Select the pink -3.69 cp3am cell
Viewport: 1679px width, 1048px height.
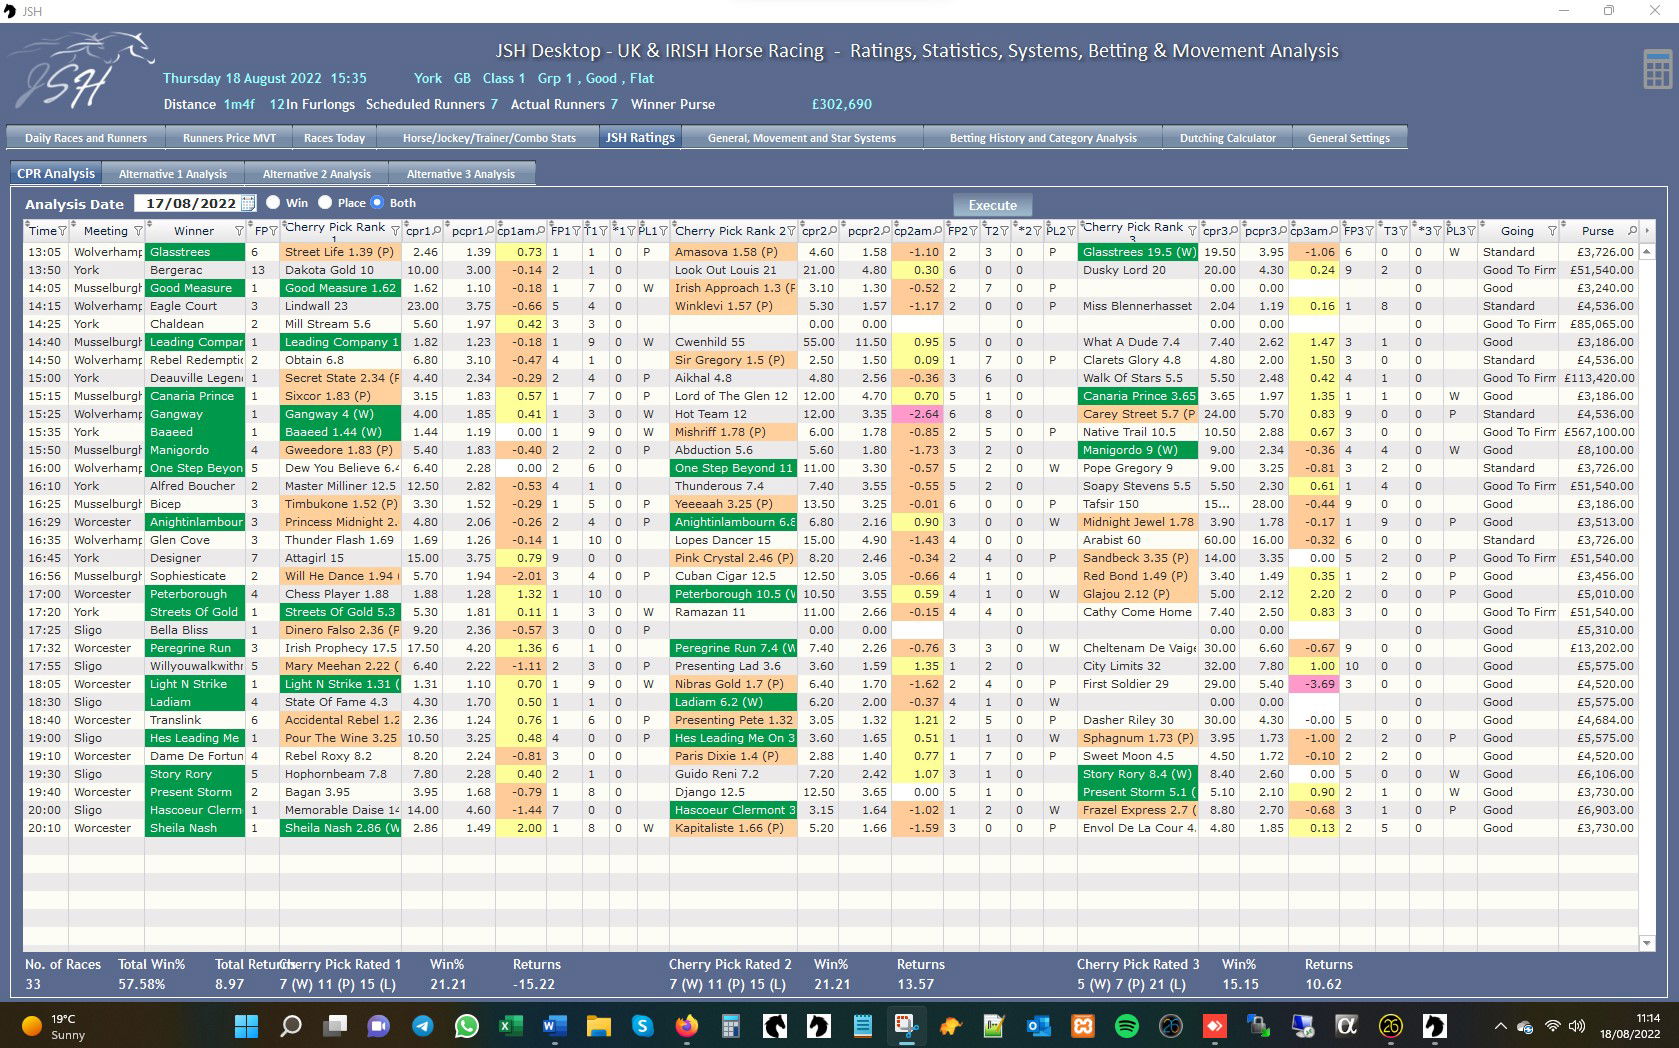(1313, 684)
